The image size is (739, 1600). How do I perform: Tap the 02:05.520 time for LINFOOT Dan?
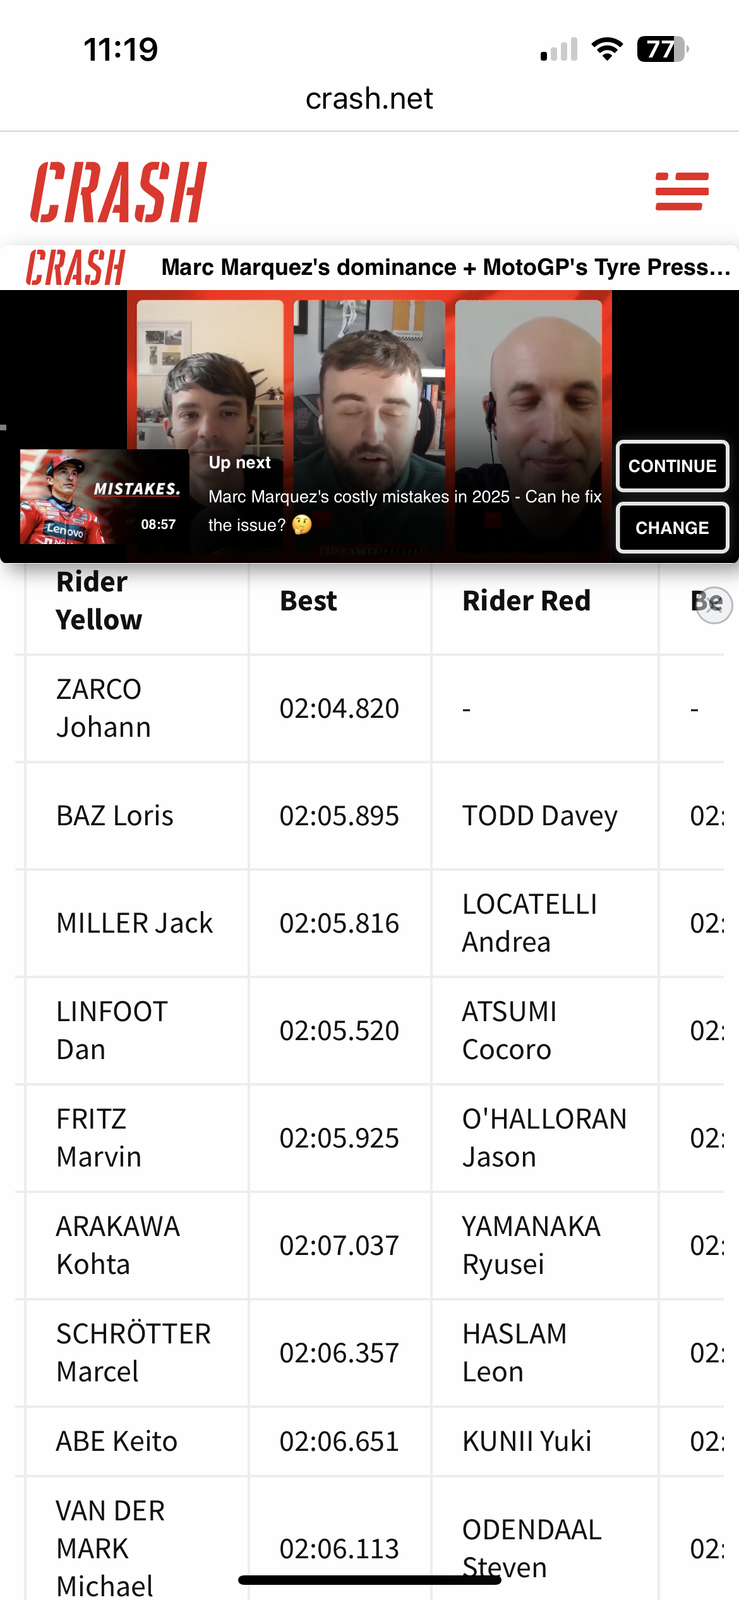pos(339,1031)
